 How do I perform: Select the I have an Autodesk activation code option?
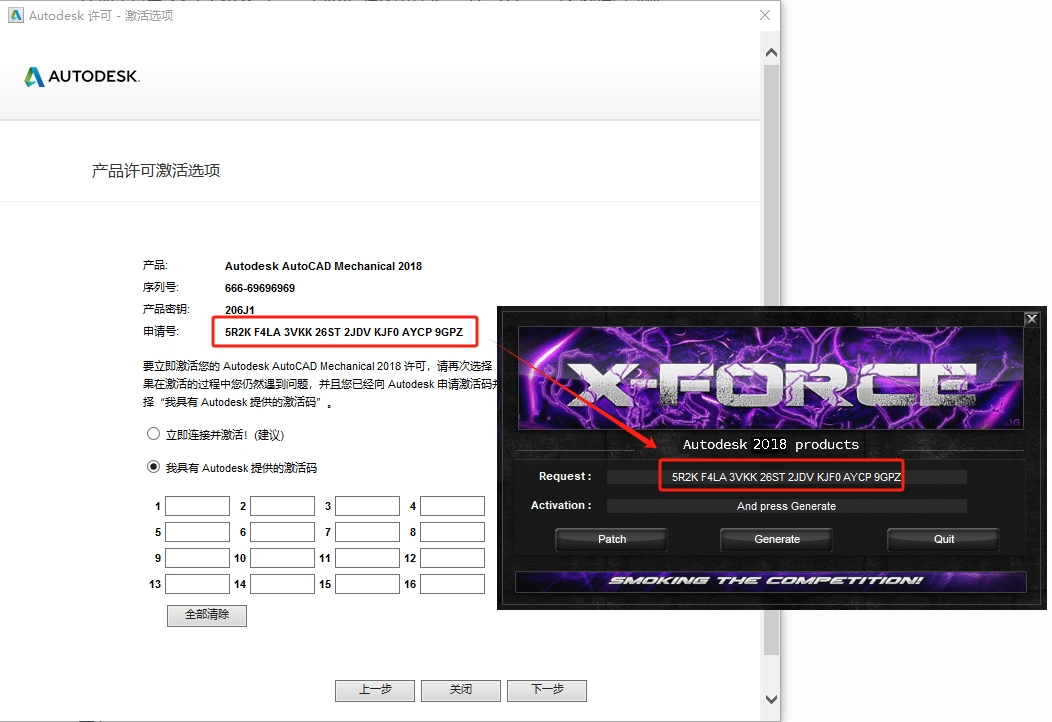[153, 467]
